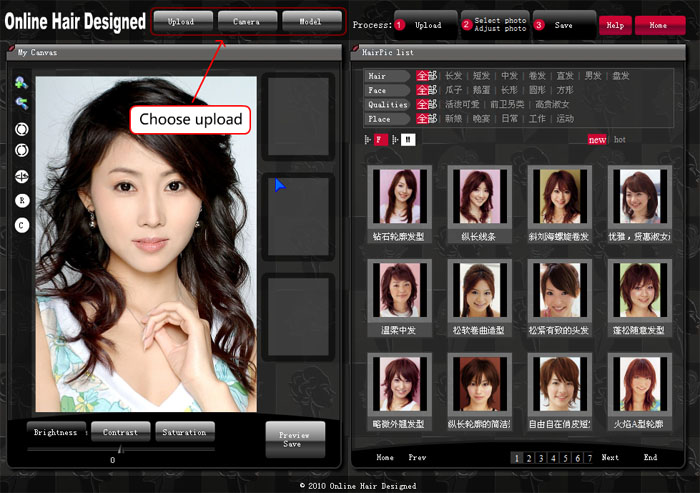Select the Brightness adjustment tab
700x493 pixels.
[56, 432]
